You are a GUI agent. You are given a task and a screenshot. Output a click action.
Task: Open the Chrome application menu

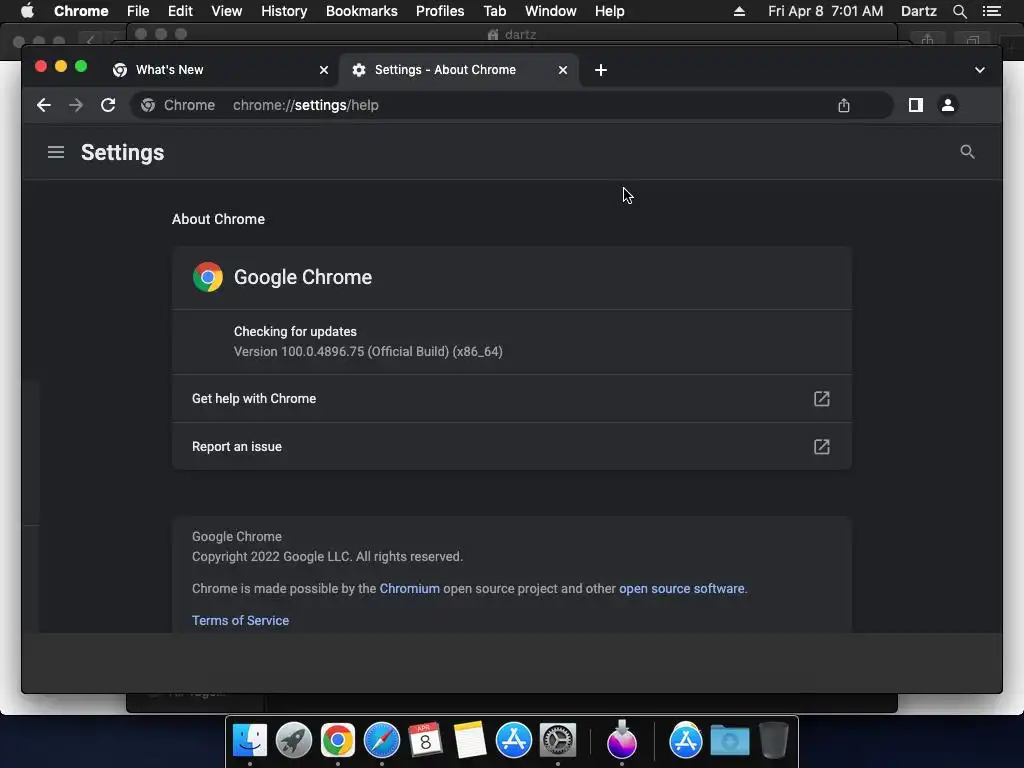coord(81,11)
